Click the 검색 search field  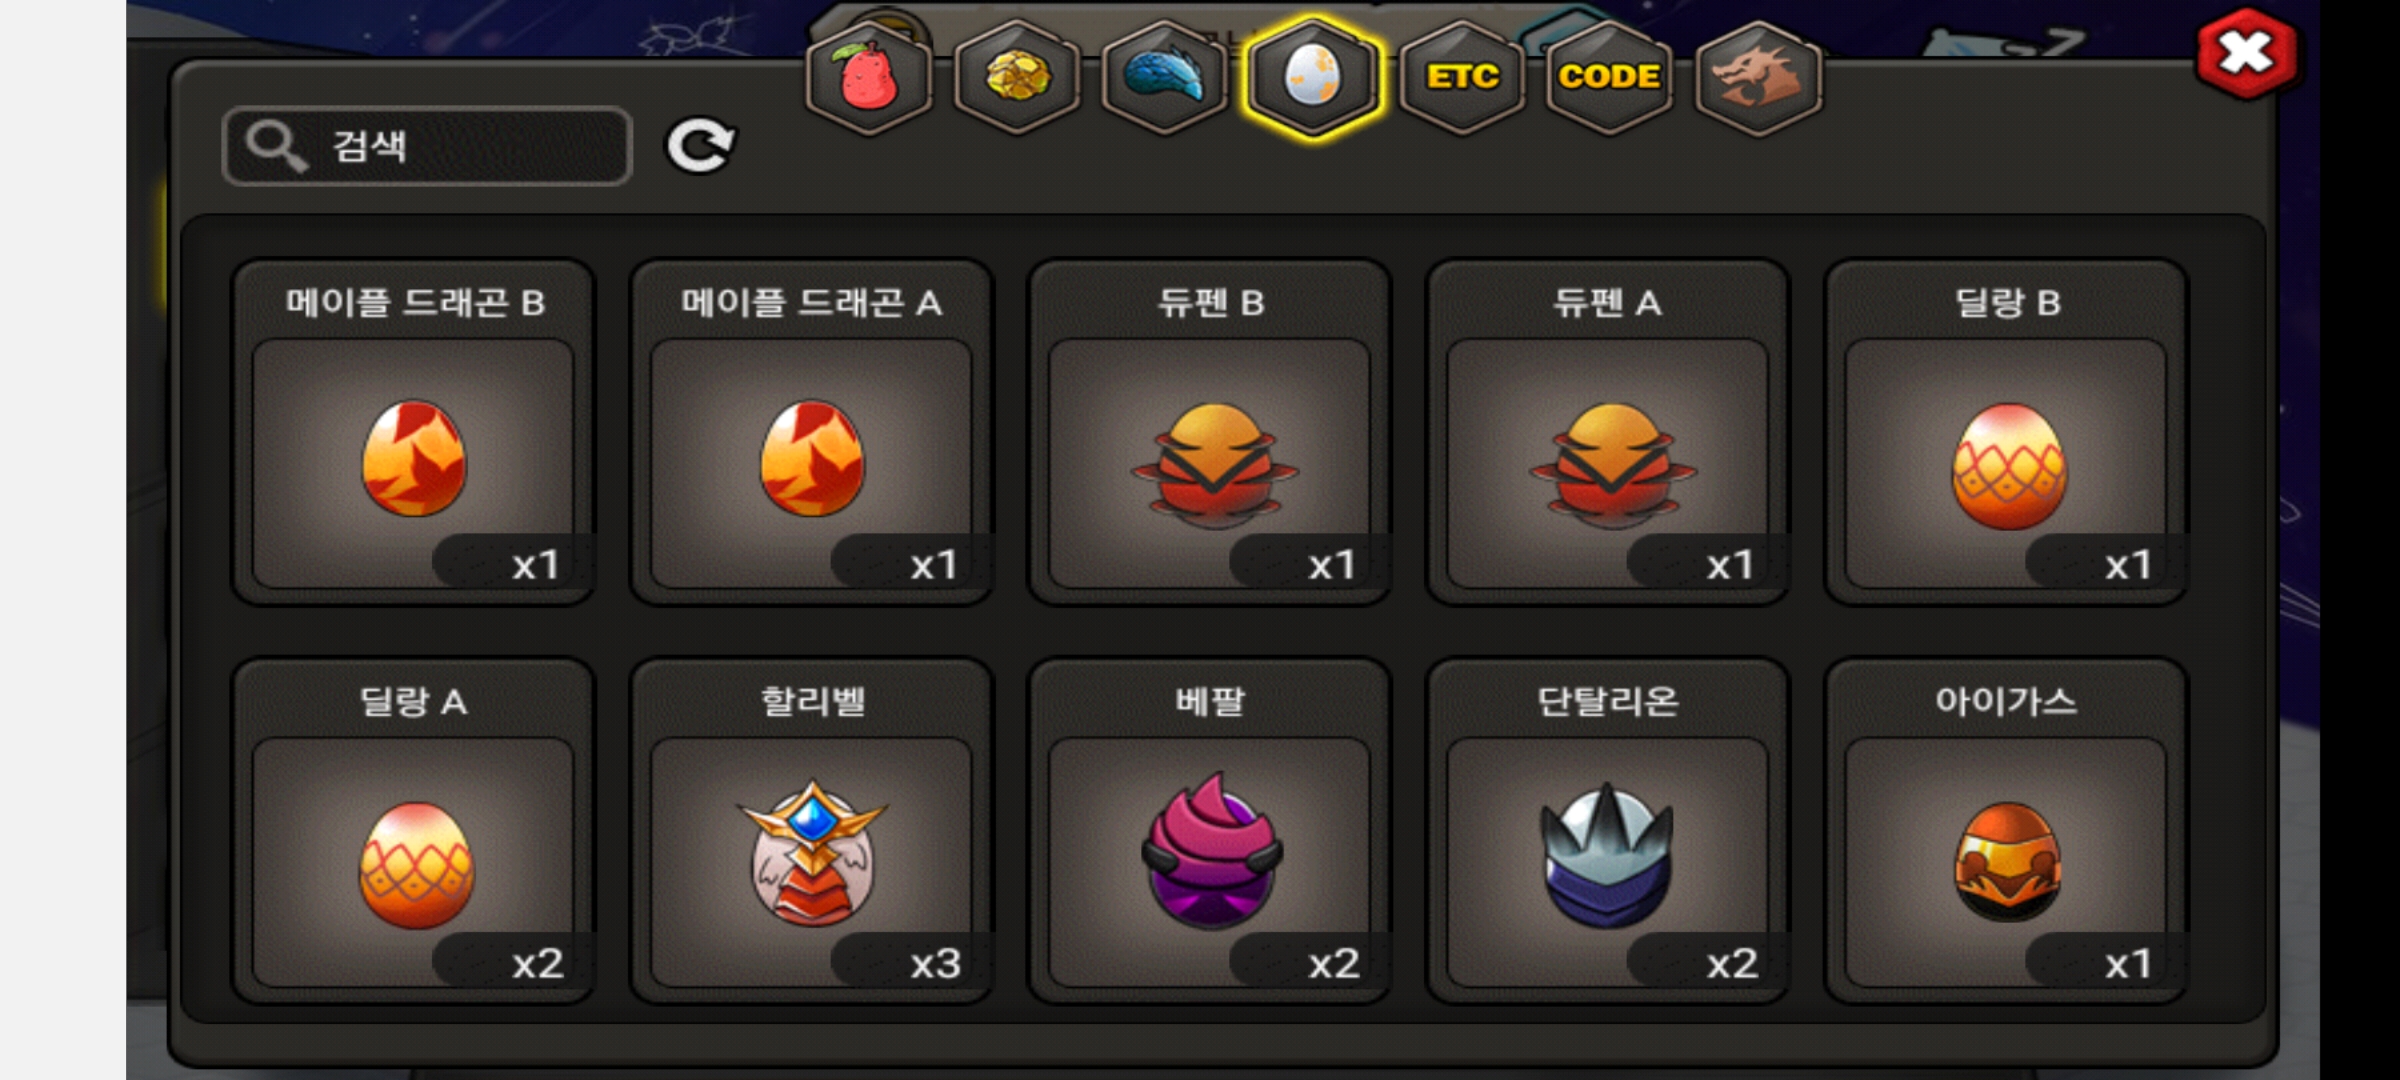(427, 146)
